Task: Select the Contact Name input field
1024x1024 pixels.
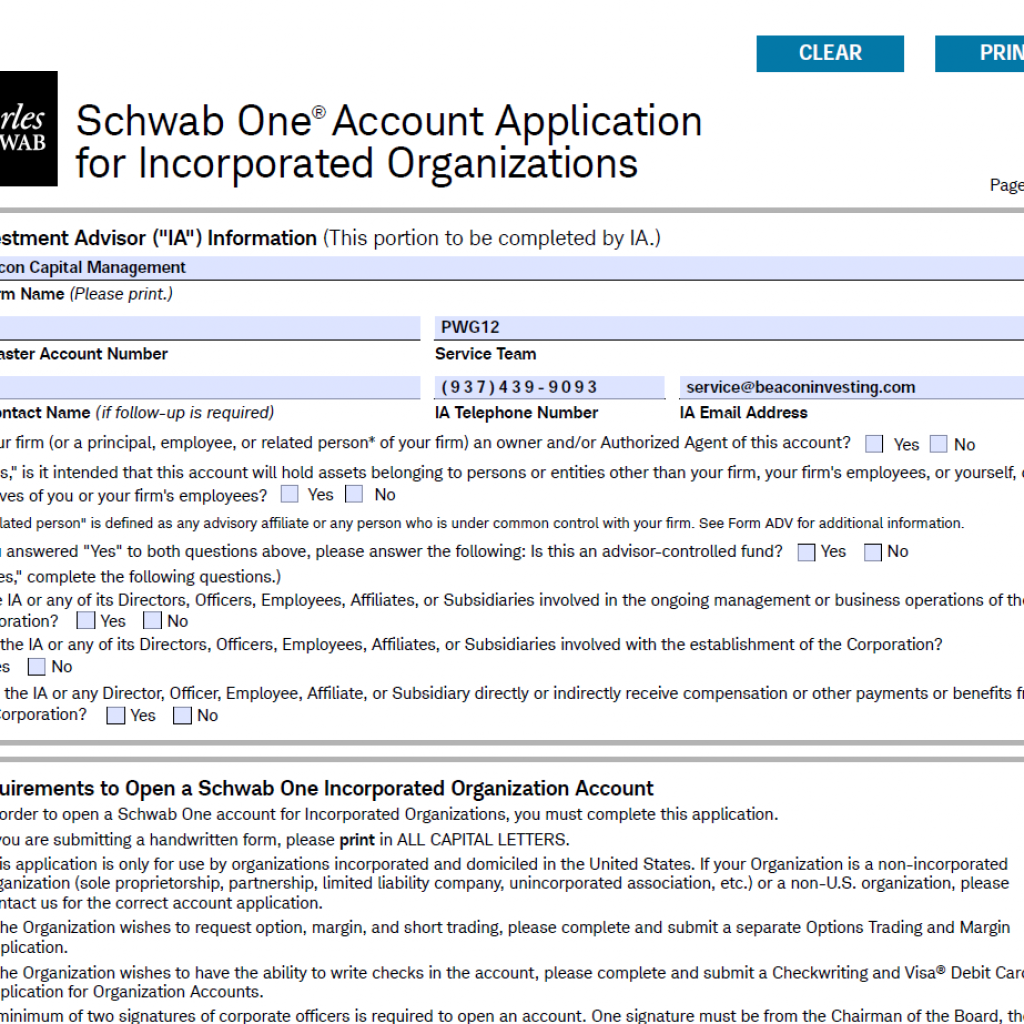Action: pos(210,387)
